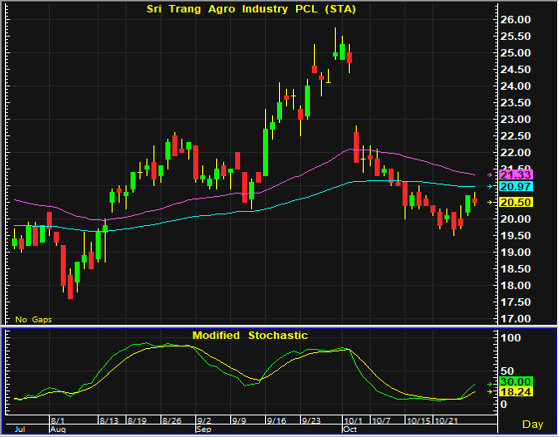Click the chart title Sri Trang Agro Industry PCL (STA)

[251, 9]
